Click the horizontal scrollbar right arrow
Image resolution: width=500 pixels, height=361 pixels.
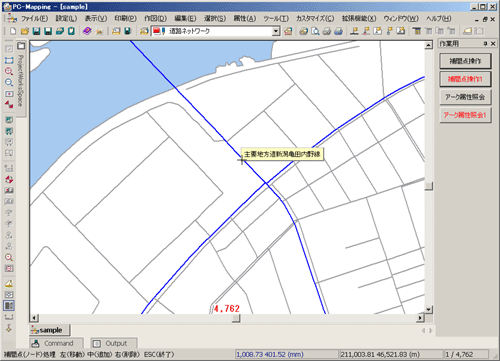point(420,318)
